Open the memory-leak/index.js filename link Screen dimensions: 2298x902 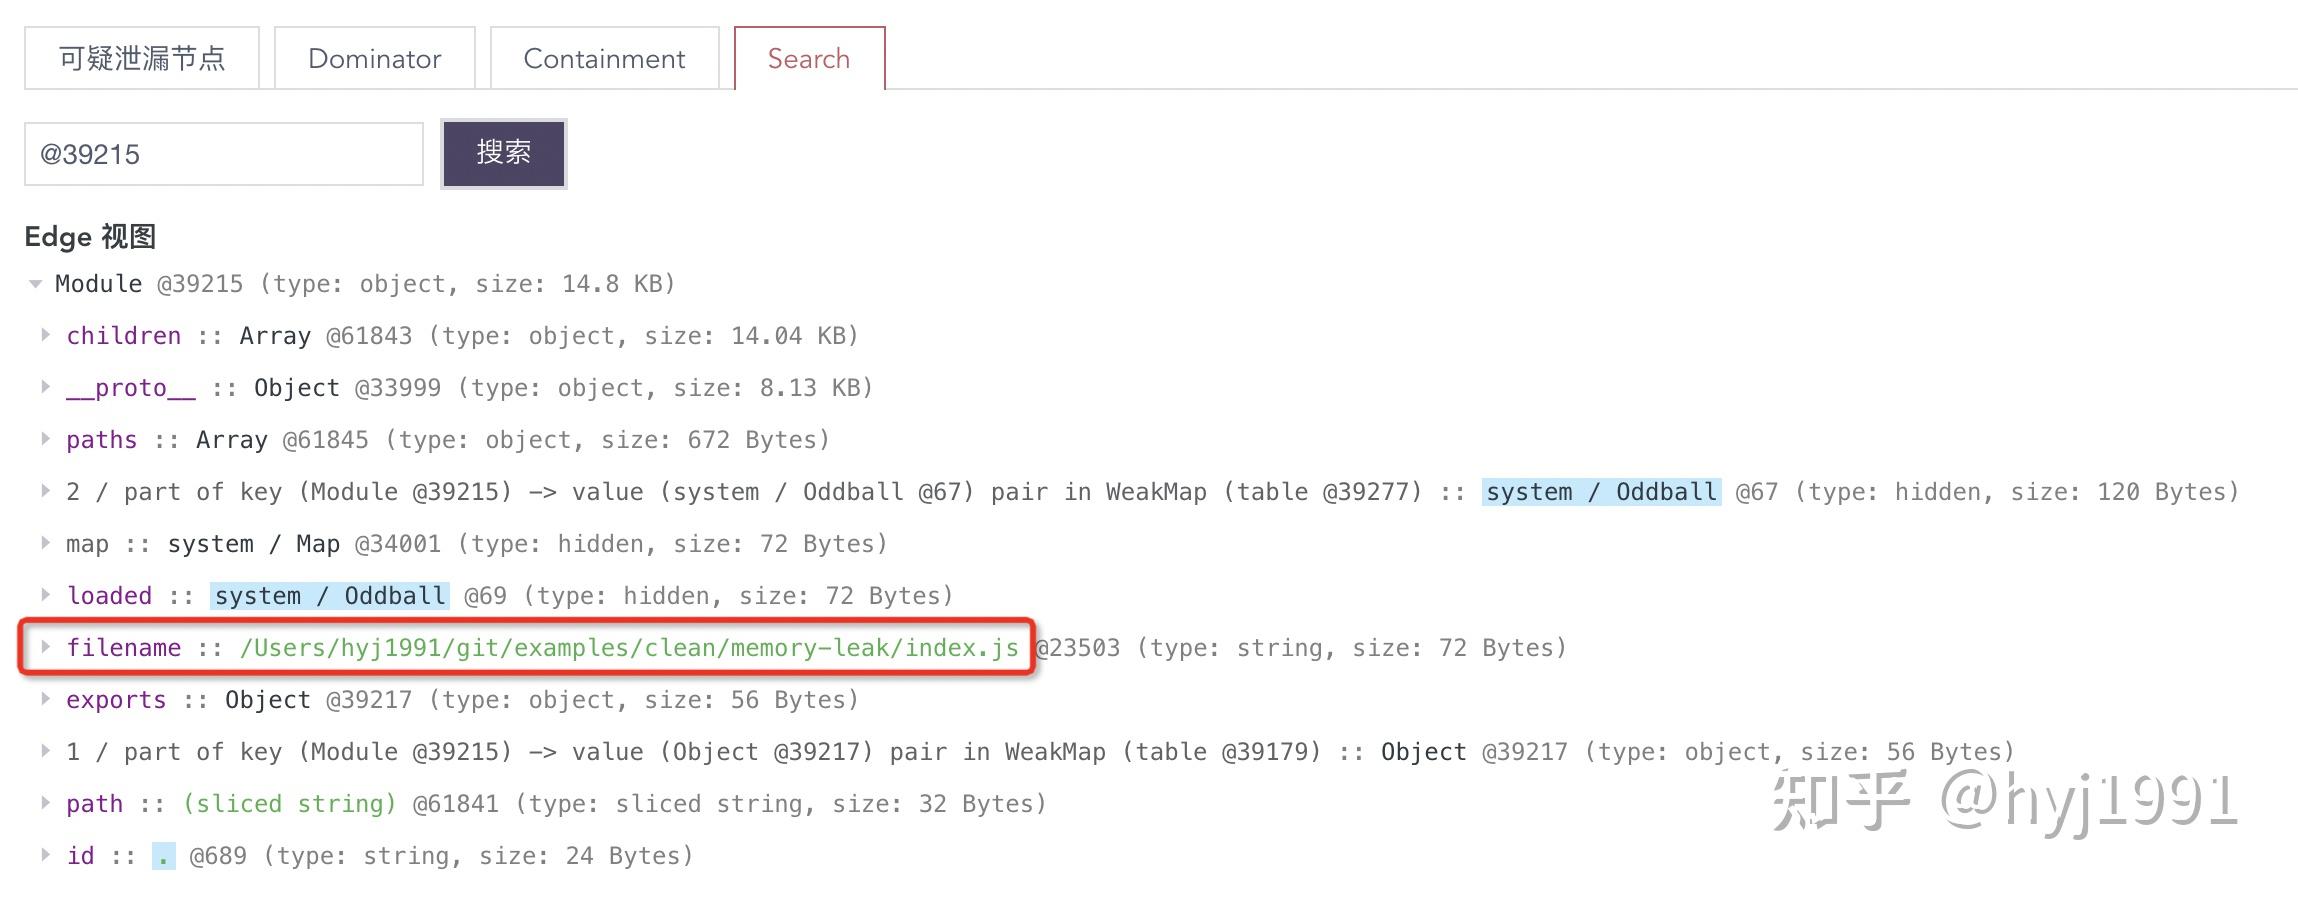[x=630, y=647]
